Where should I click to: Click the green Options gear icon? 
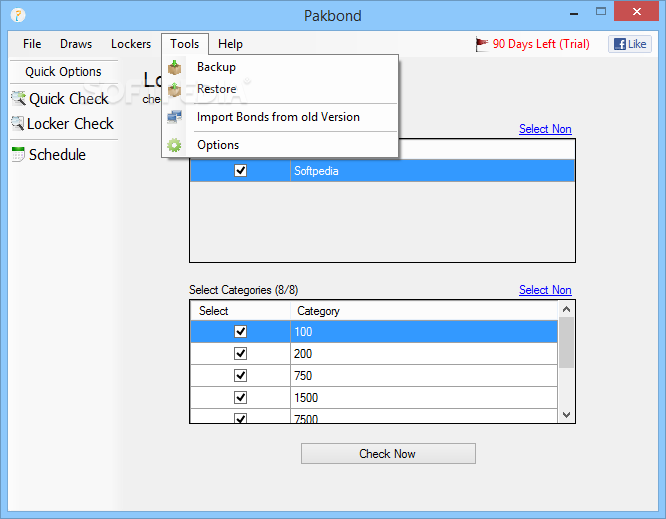174,145
